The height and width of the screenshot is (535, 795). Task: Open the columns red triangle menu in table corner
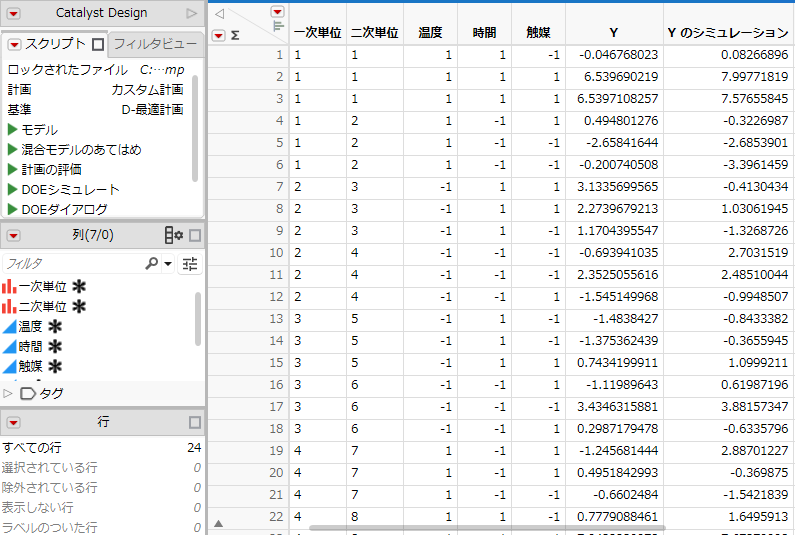point(277,12)
